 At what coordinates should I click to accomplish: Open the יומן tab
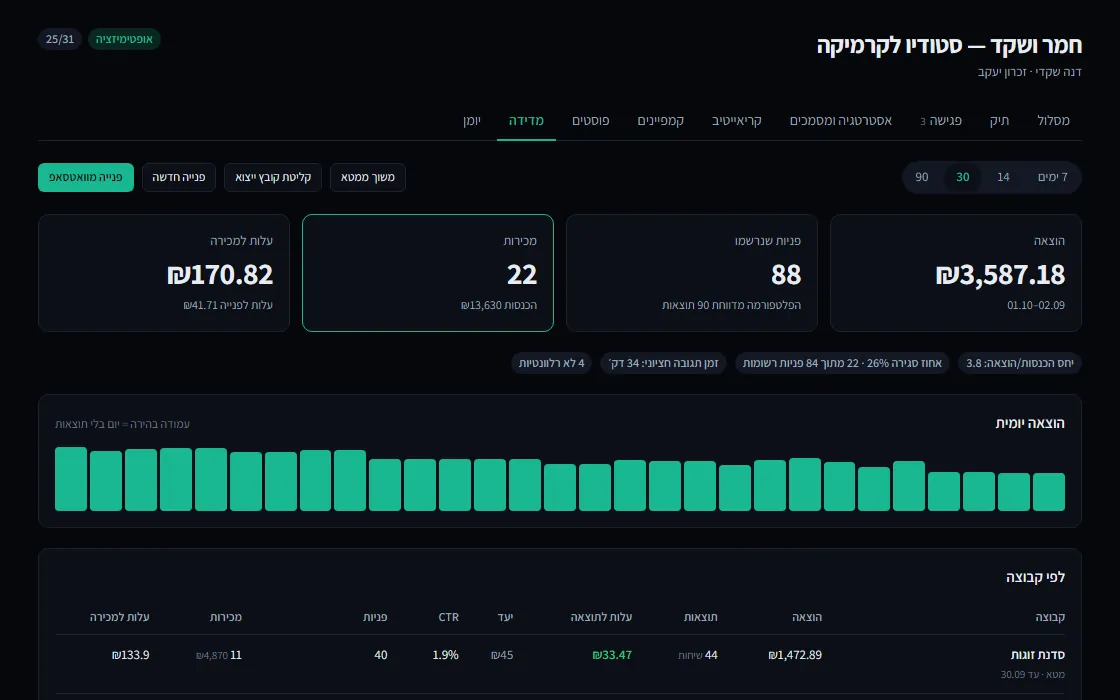[471, 120]
